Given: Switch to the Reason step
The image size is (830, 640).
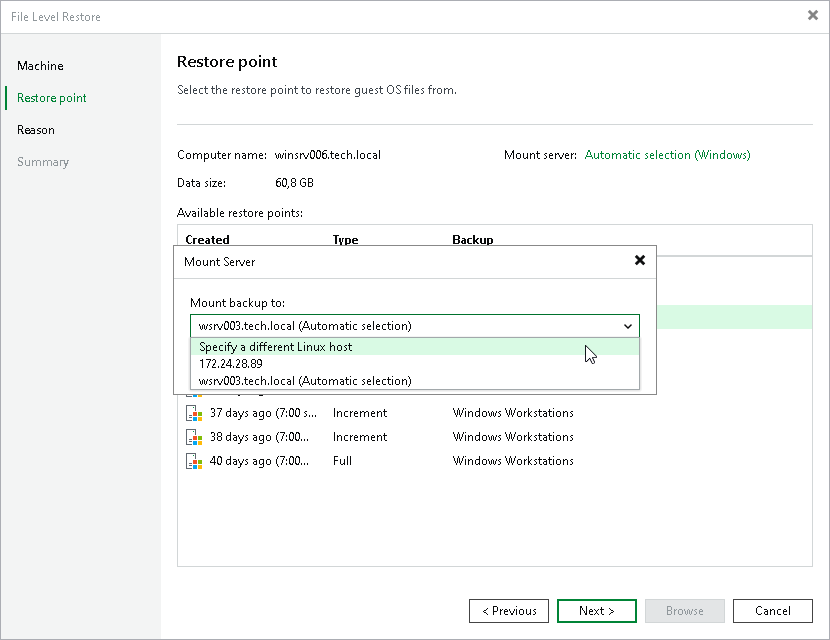Looking at the screenshot, I should coord(35,130).
